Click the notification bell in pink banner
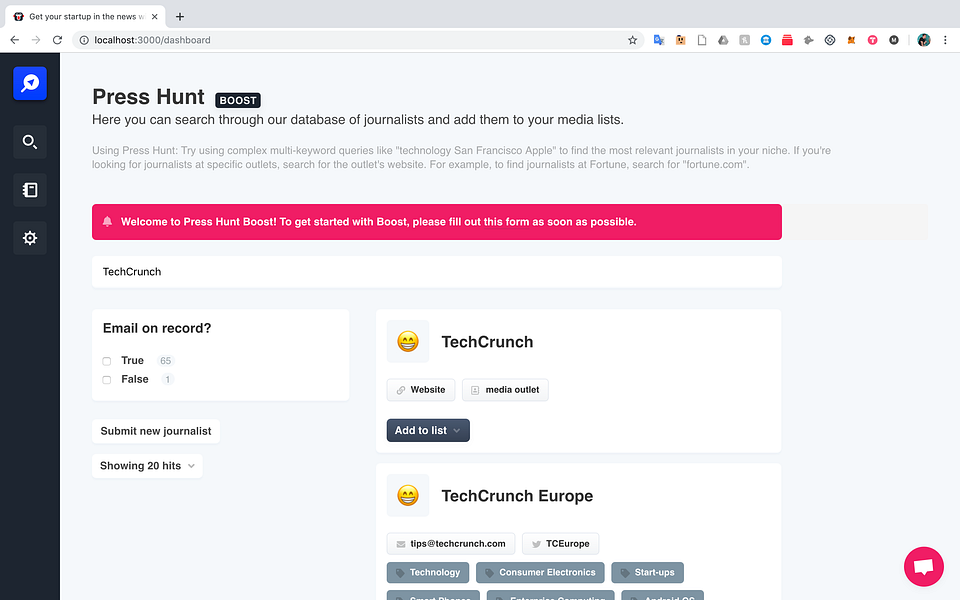The height and width of the screenshot is (600, 960). click(x=107, y=222)
